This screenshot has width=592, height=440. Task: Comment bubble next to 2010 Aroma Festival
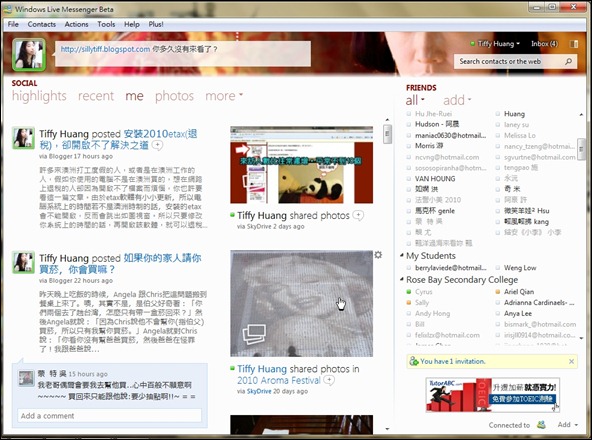pyautogui.click(x=329, y=380)
